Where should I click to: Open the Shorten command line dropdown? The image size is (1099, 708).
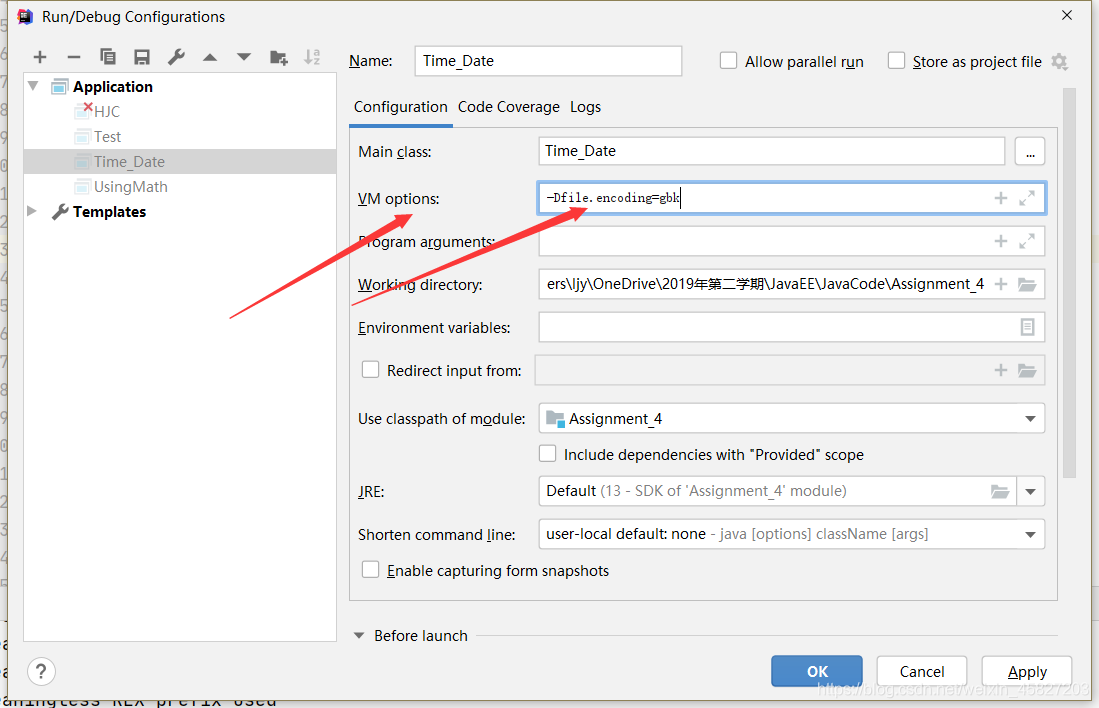point(1032,534)
